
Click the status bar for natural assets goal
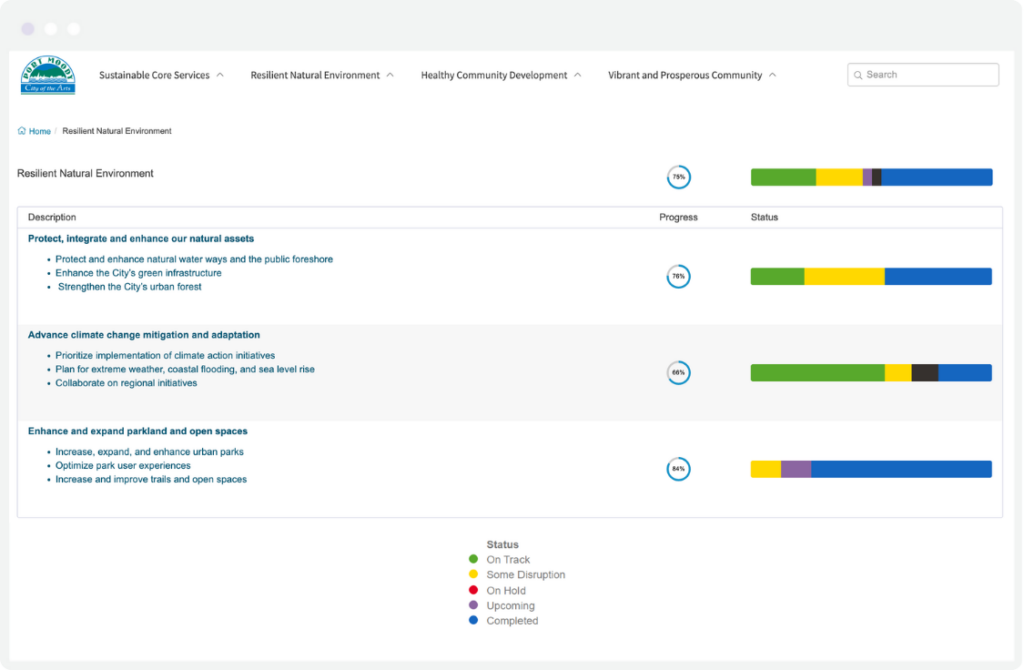[871, 276]
